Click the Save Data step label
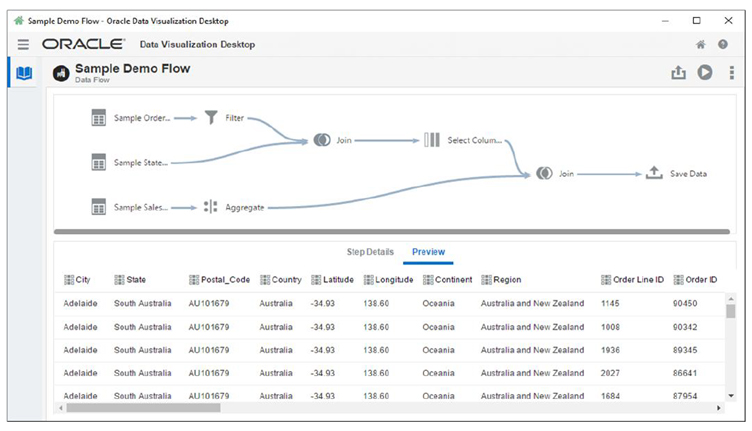The height and width of the screenshot is (431, 752). click(x=688, y=174)
